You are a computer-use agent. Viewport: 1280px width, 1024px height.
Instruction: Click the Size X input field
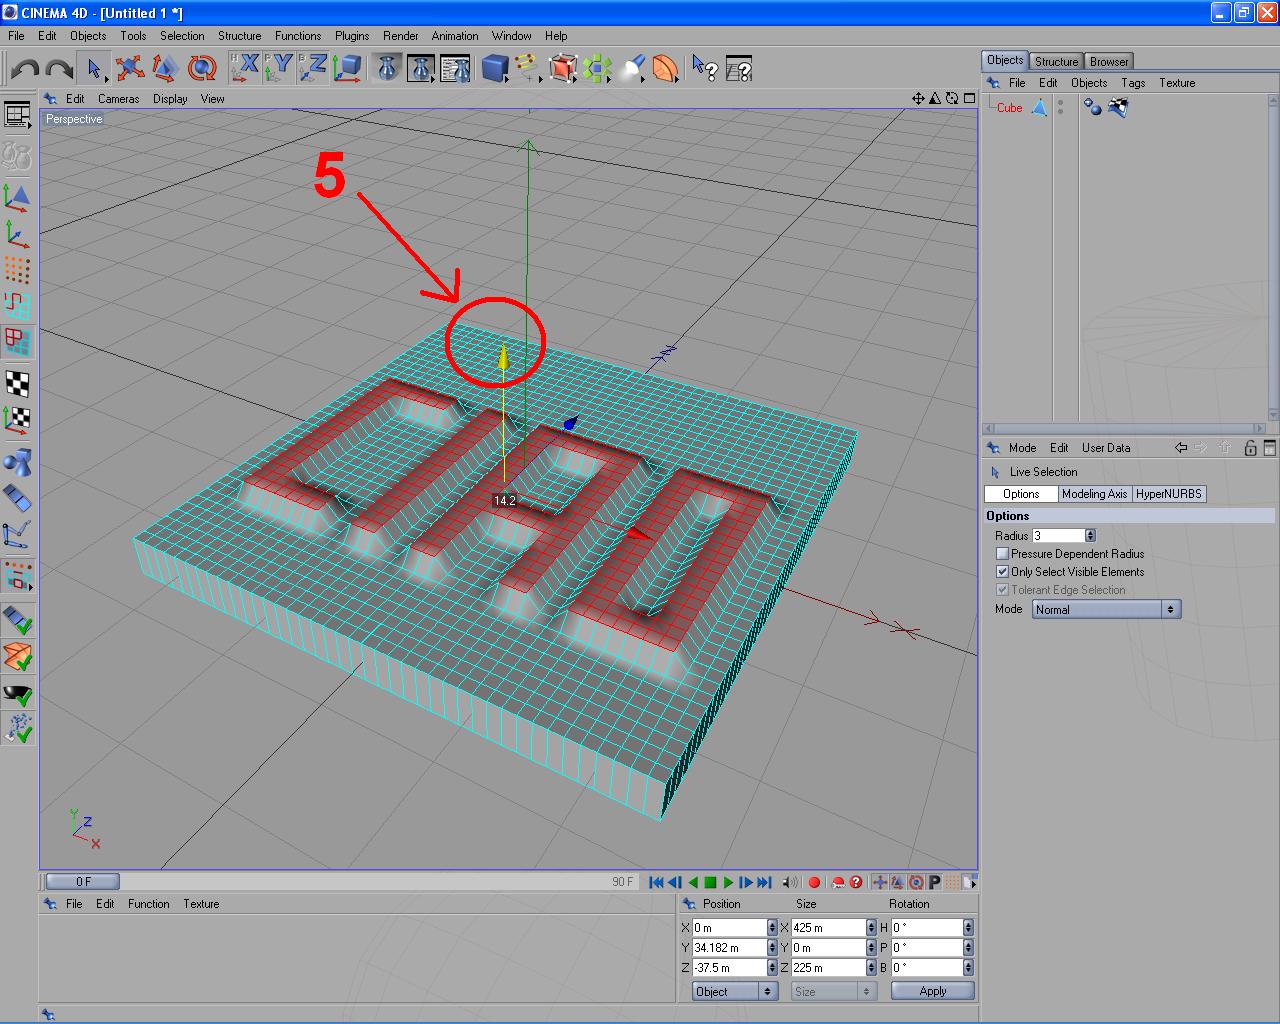tap(827, 928)
